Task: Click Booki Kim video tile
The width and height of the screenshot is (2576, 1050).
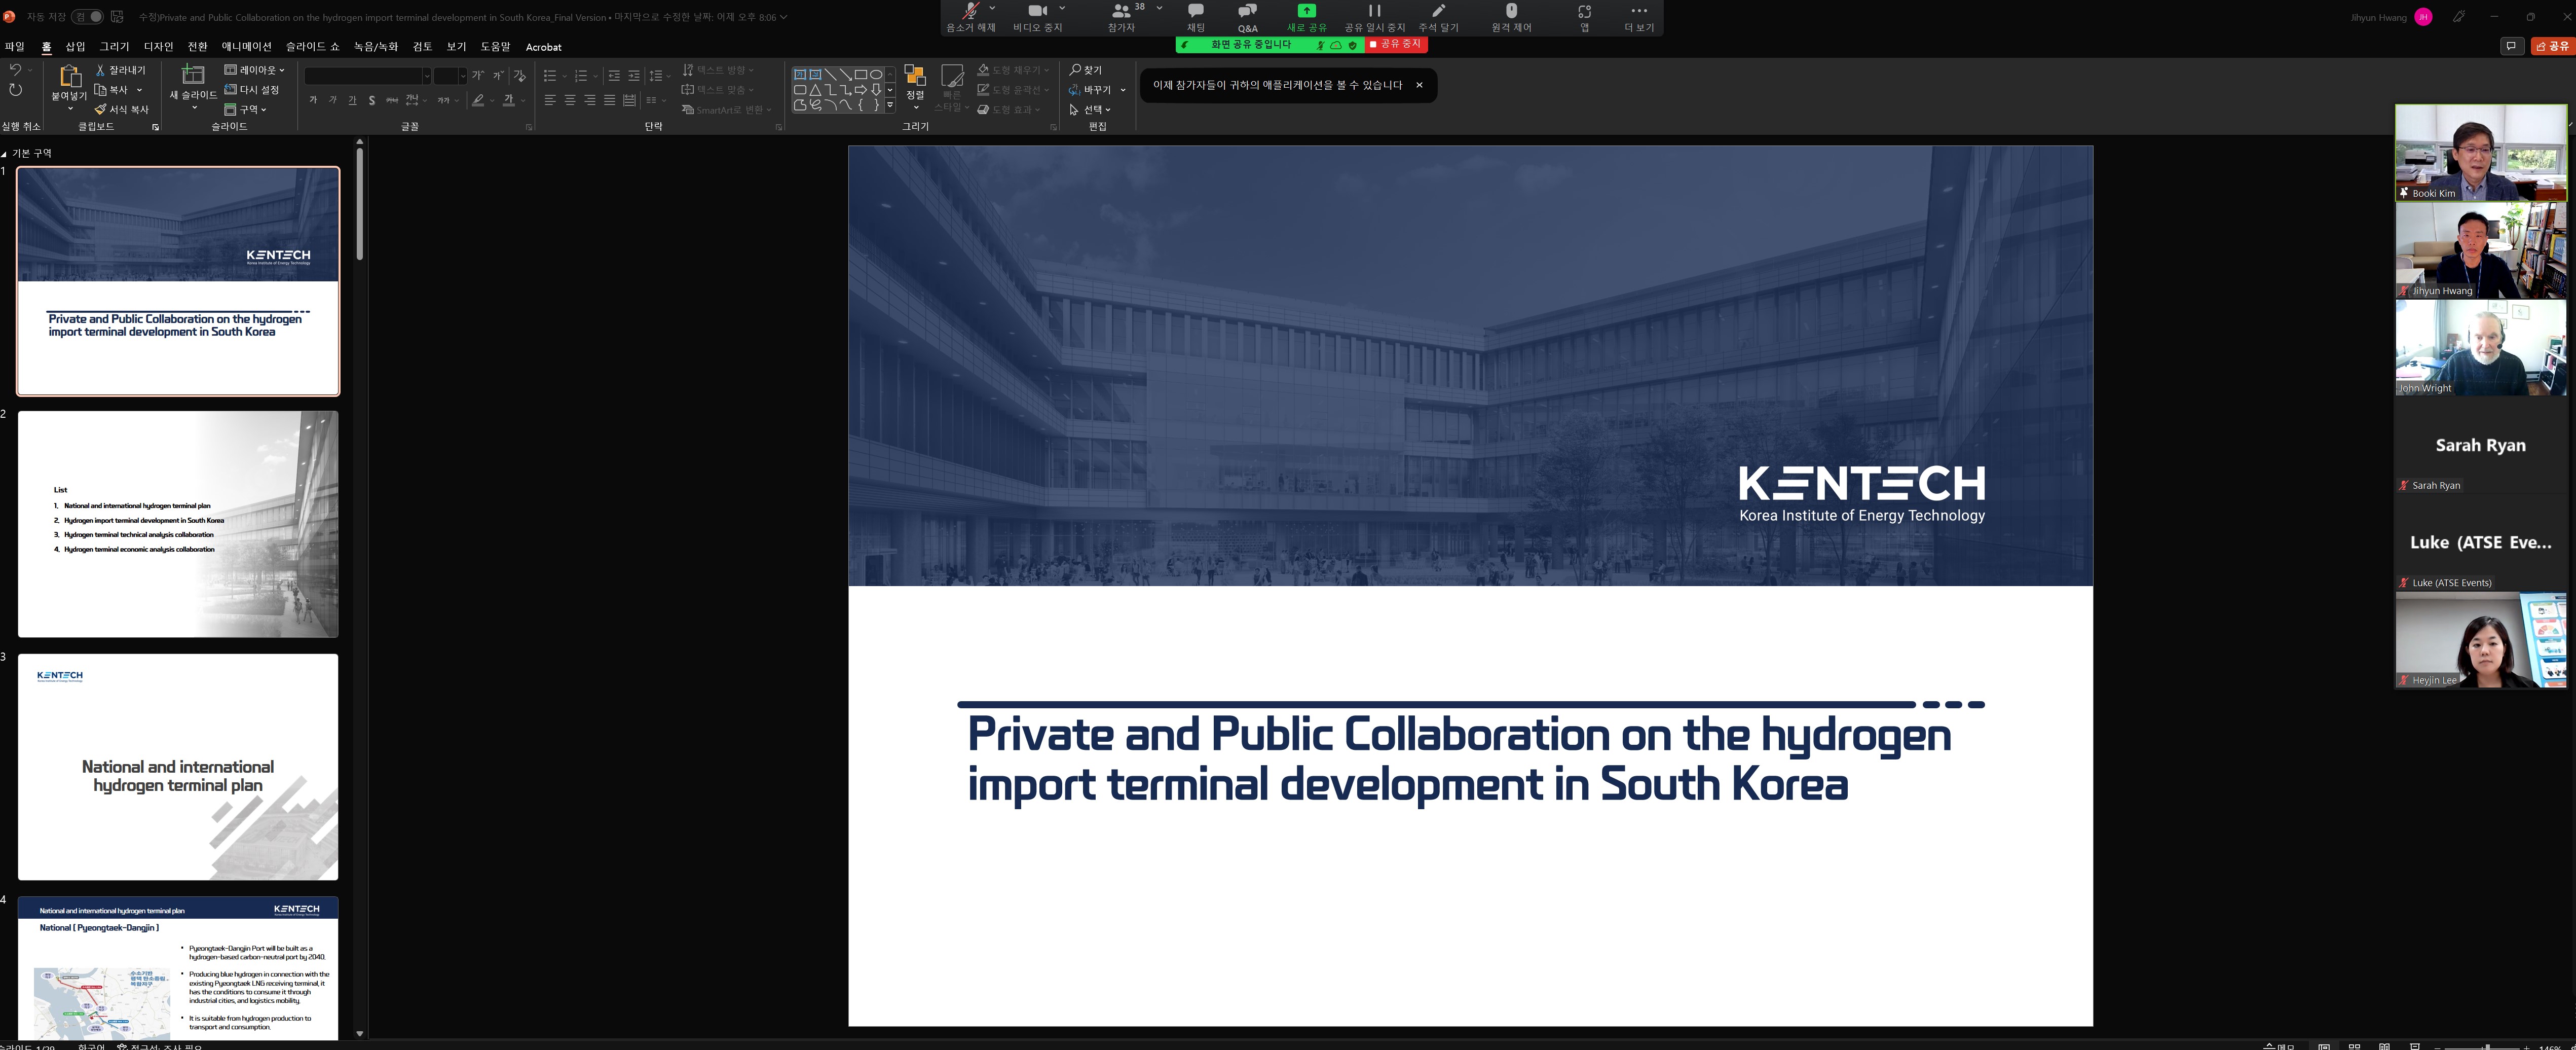Action: click(2480, 152)
